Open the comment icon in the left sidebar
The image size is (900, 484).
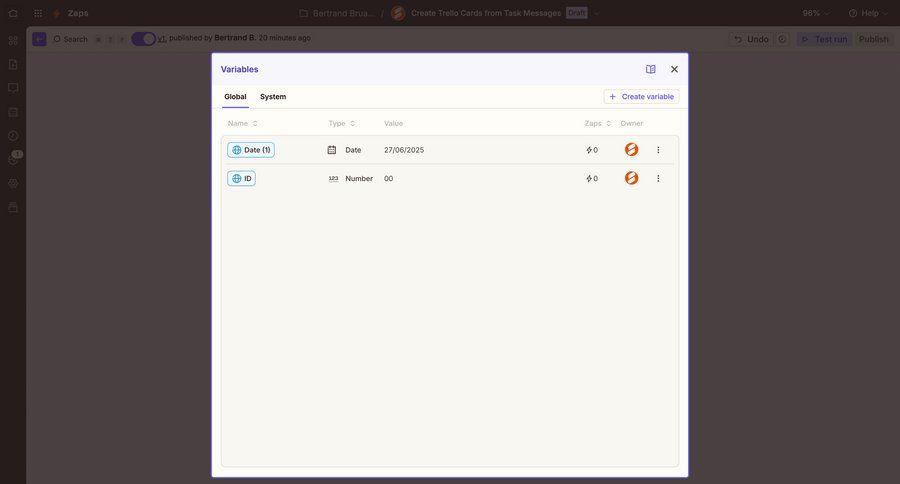pyautogui.click(x=13, y=88)
